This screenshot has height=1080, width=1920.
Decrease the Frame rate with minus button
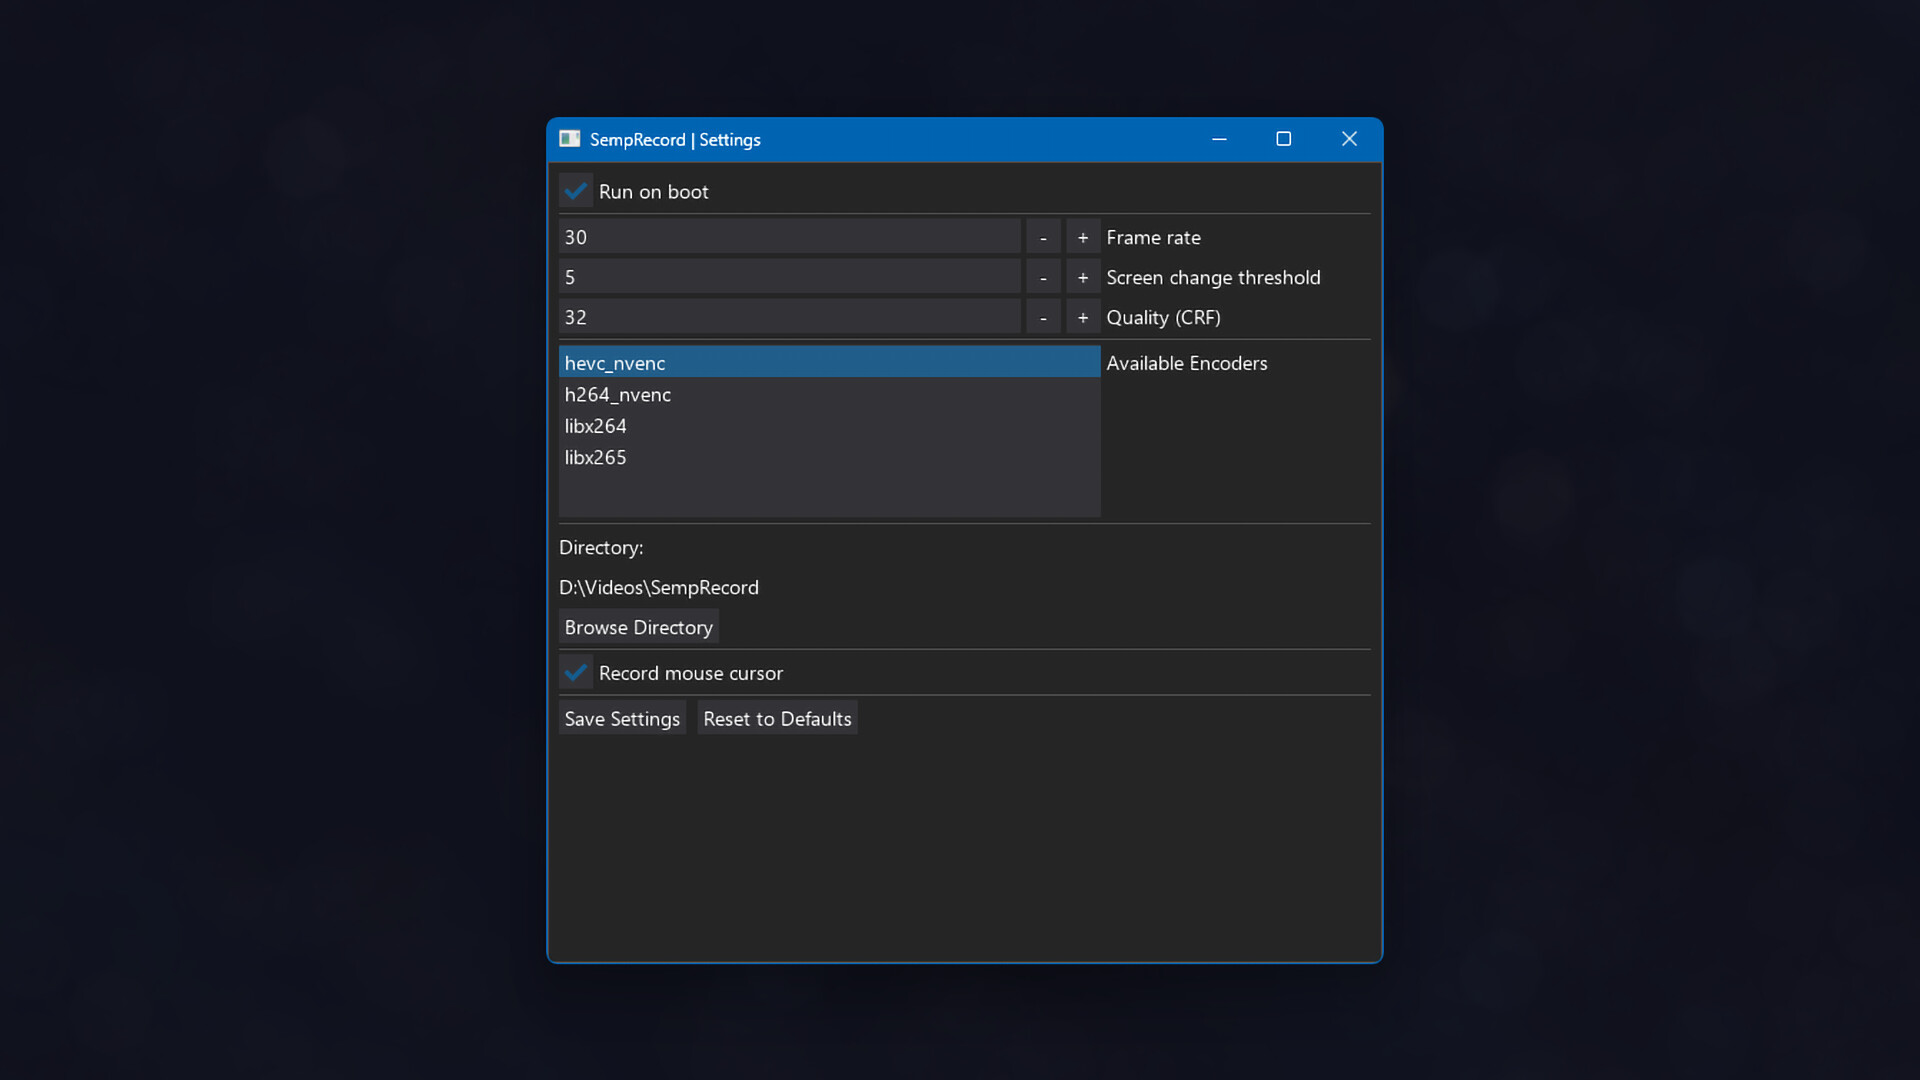[1043, 237]
